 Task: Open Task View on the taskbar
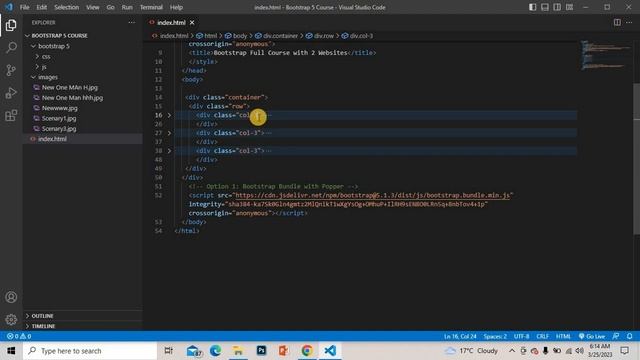coord(168,351)
